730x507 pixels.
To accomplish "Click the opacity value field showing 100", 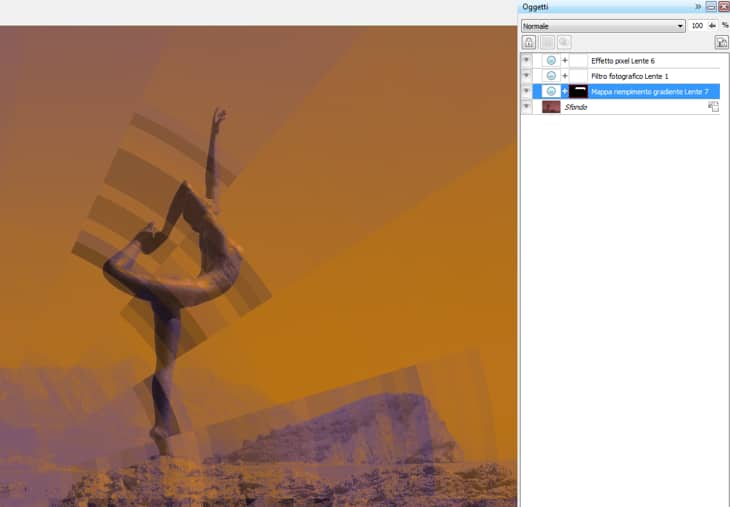I will 696,26.
